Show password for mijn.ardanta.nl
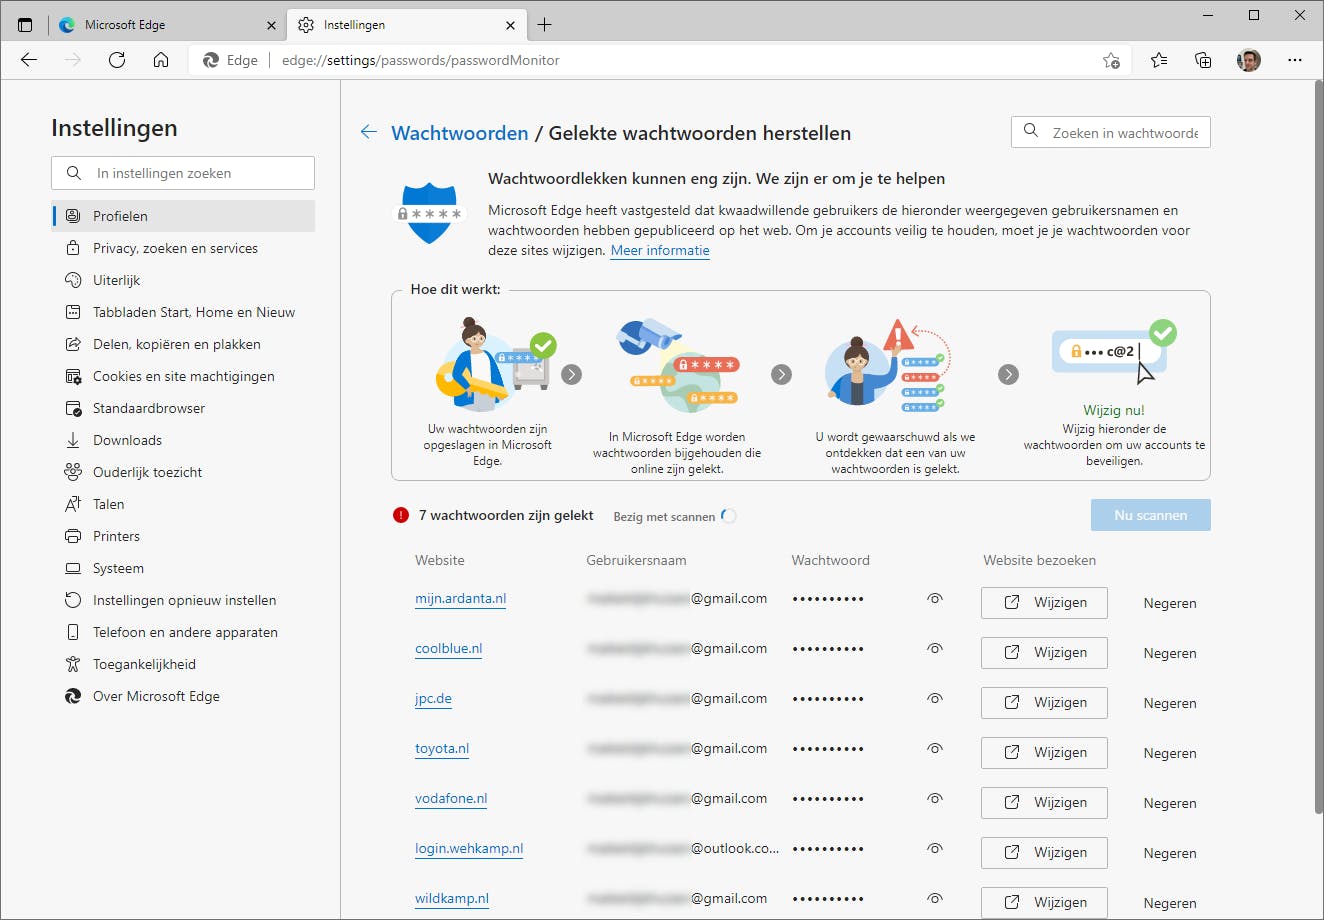 [935, 599]
